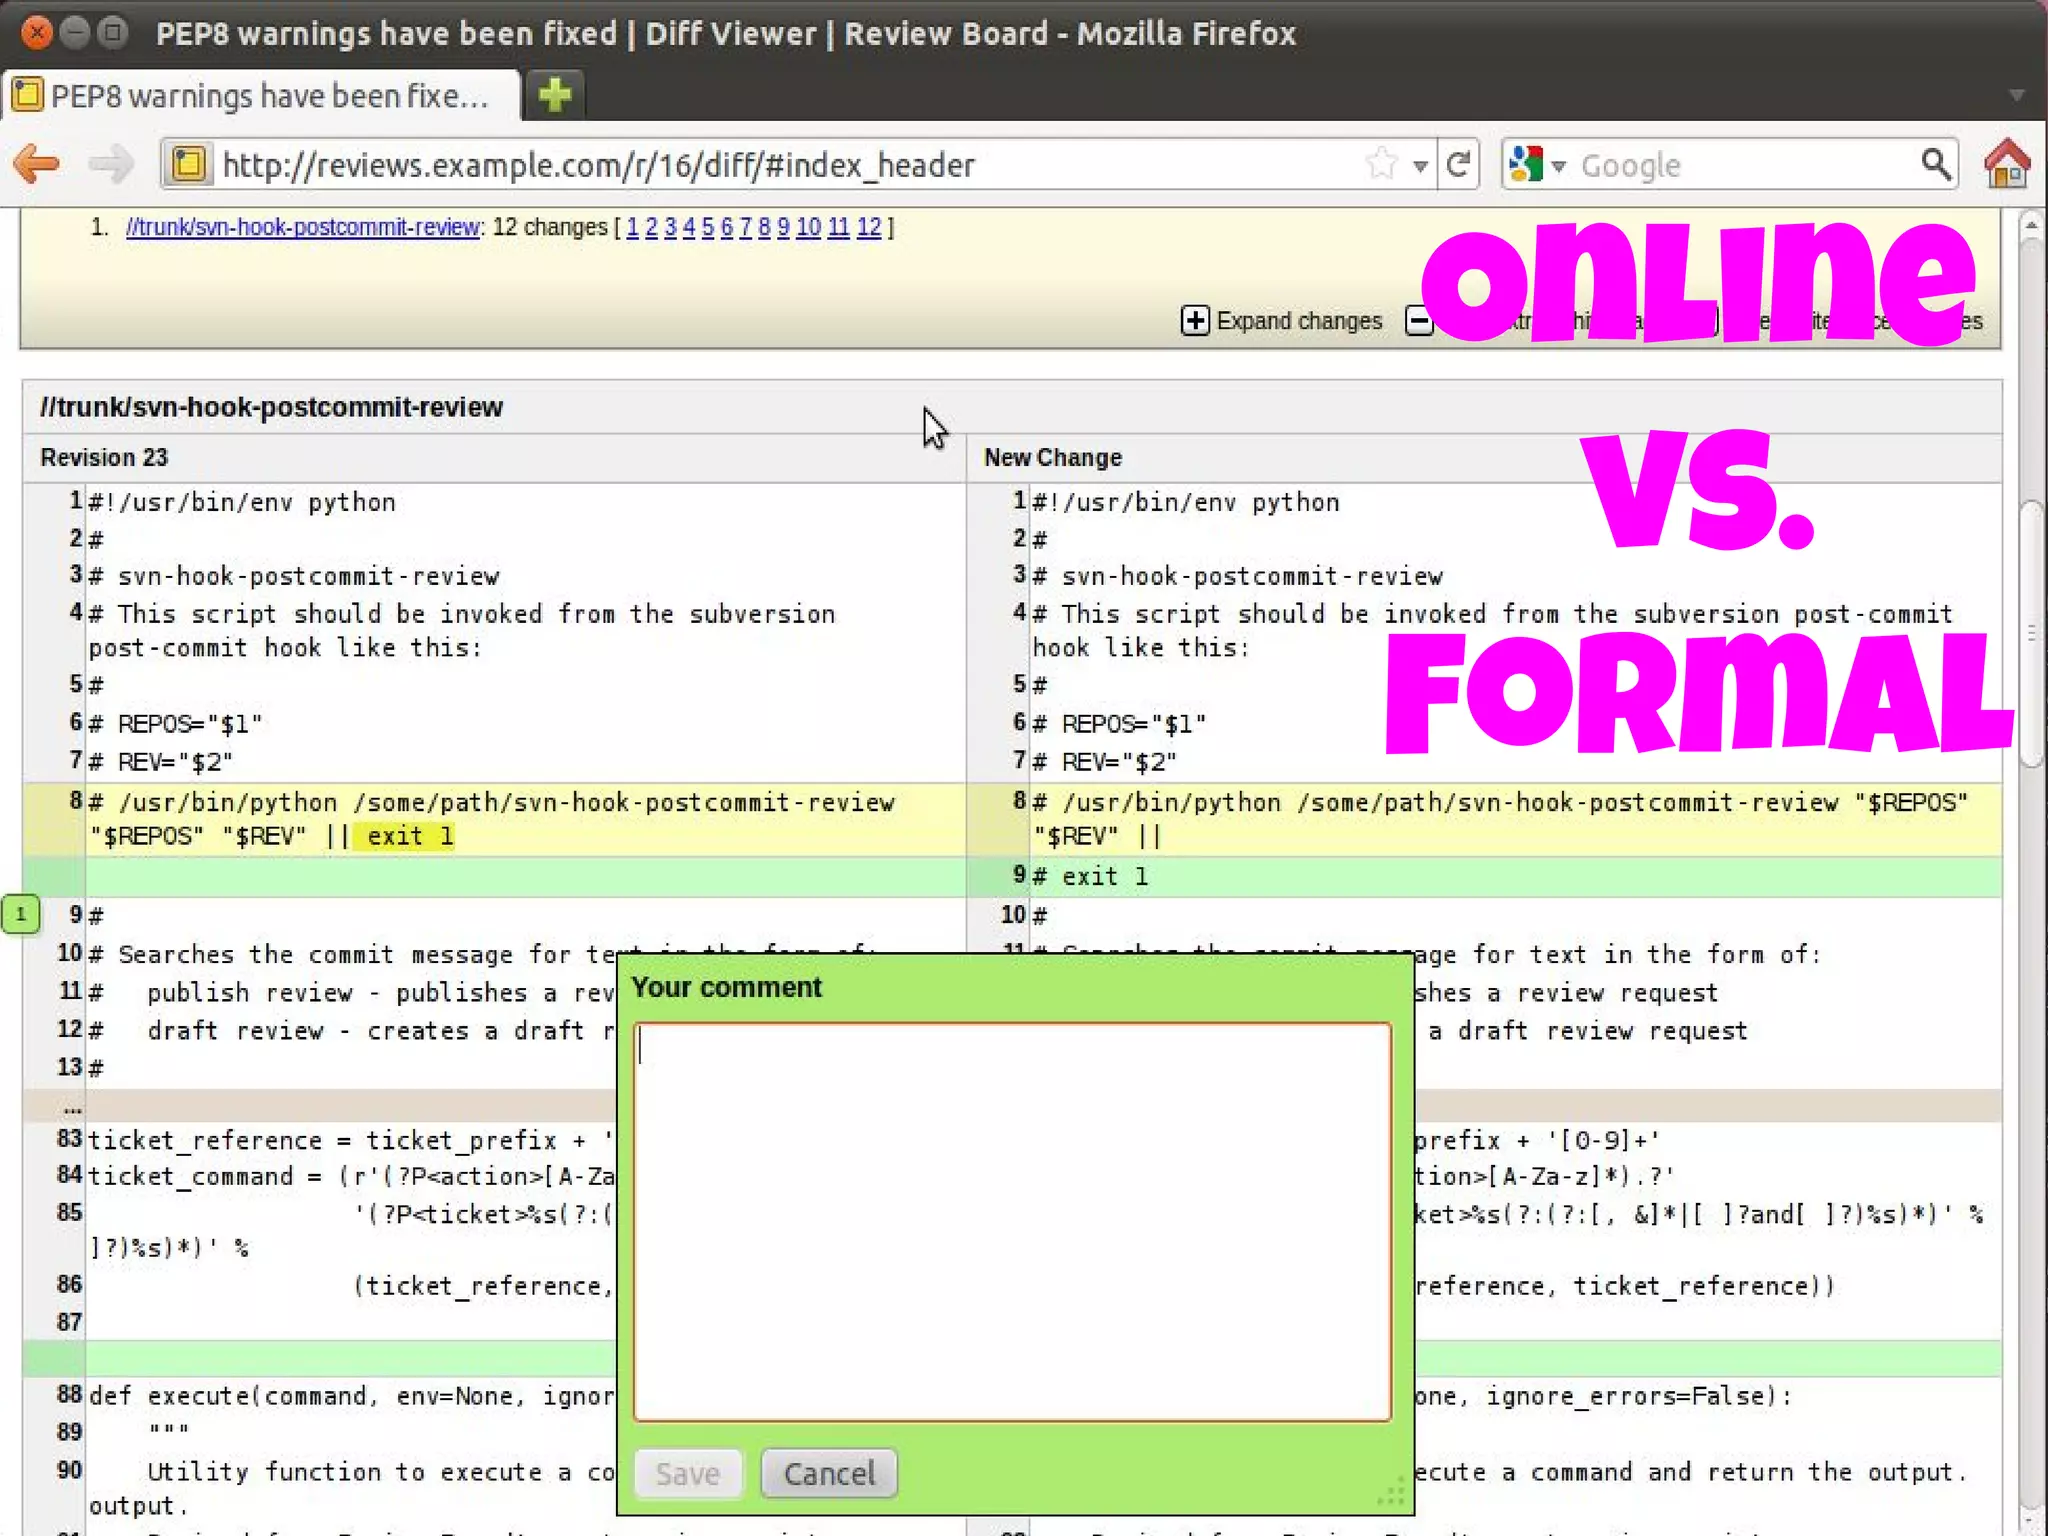Click new line 9 '# exit 1'
2048x1536 pixels.
pyautogui.click(x=1090, y=876)
